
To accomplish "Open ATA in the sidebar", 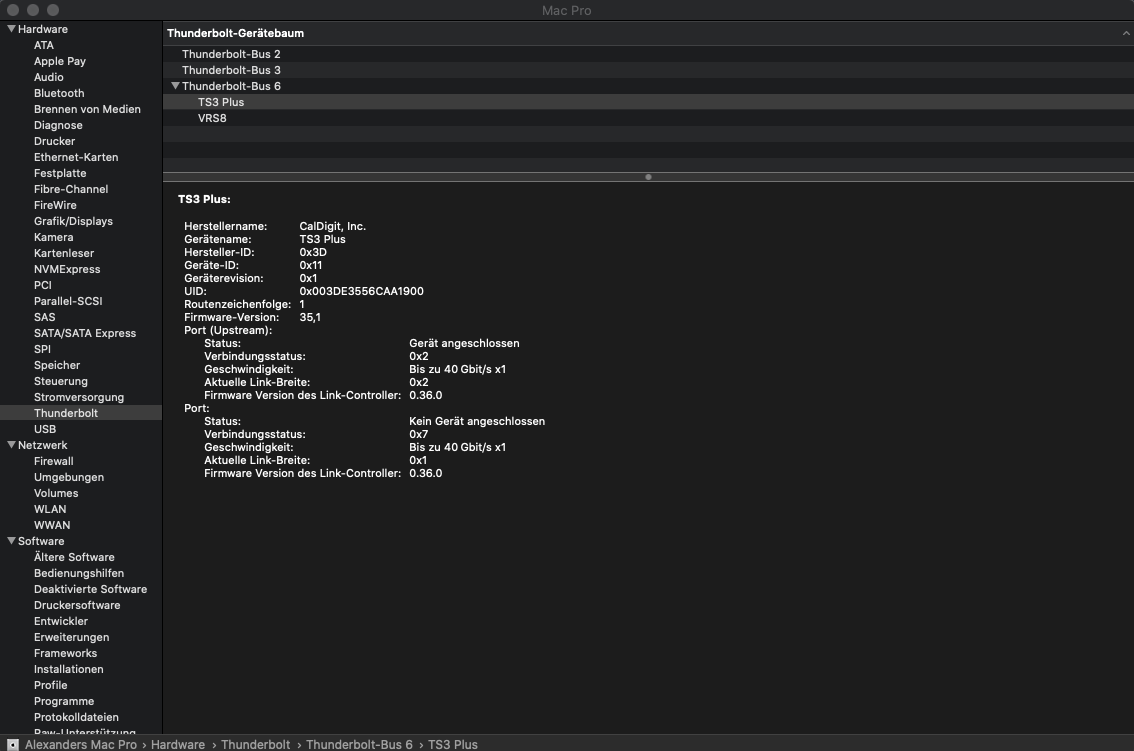I will 43,45.
